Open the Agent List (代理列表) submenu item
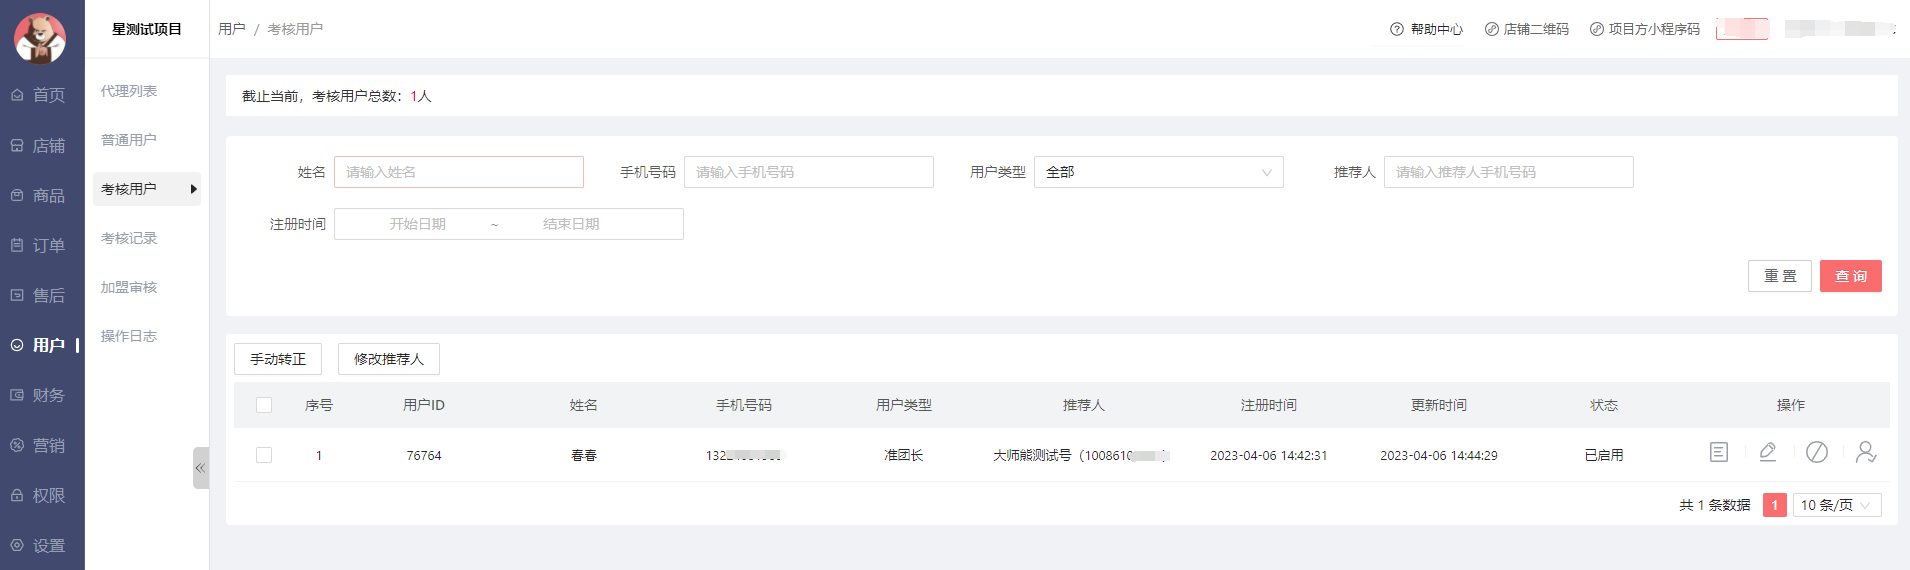The width and height of the screenshot is (1910, 570). point(129,91)
